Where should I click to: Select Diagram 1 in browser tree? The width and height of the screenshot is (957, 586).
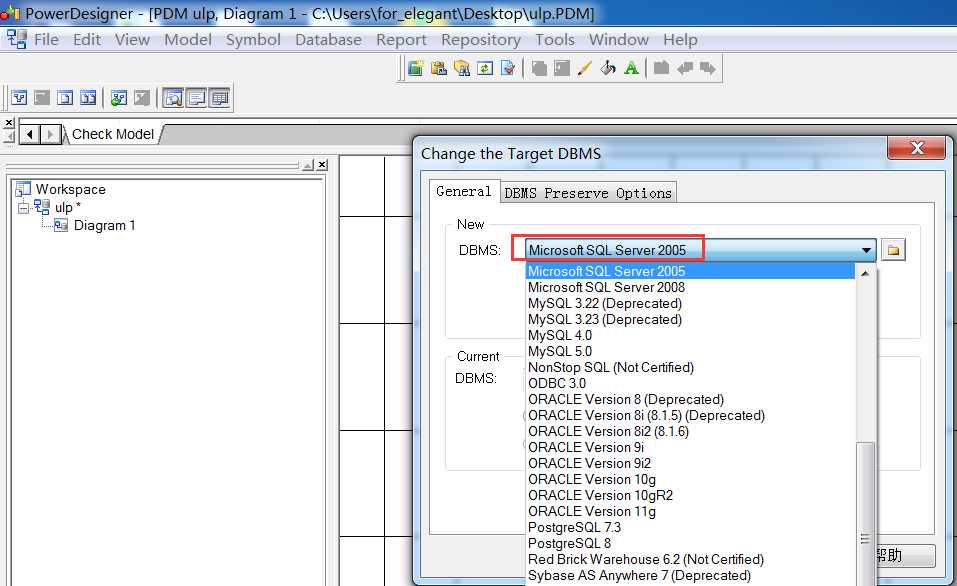(x=104, y=225)
